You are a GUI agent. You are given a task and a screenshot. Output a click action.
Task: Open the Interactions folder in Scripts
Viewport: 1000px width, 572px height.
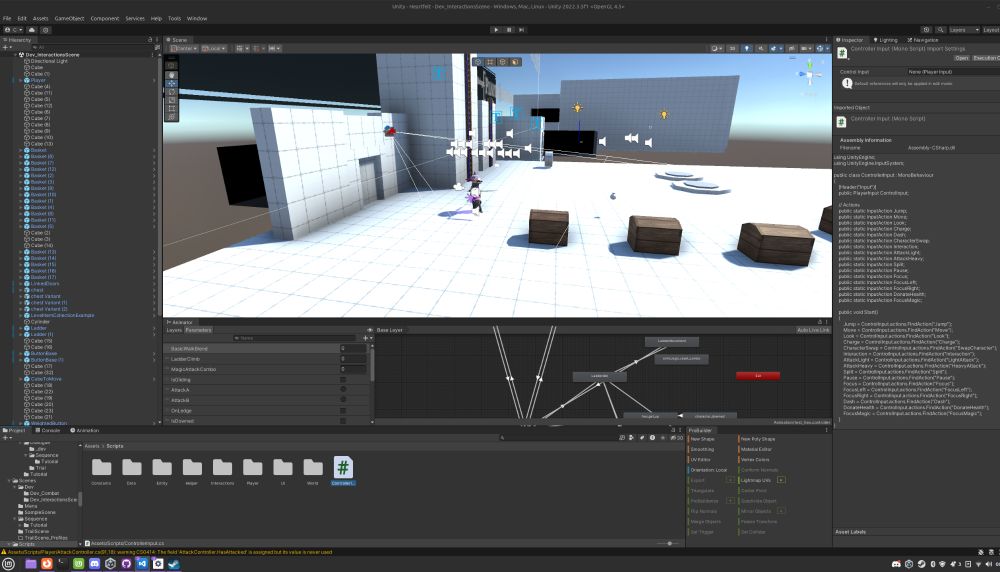click(x=222, y=471)
